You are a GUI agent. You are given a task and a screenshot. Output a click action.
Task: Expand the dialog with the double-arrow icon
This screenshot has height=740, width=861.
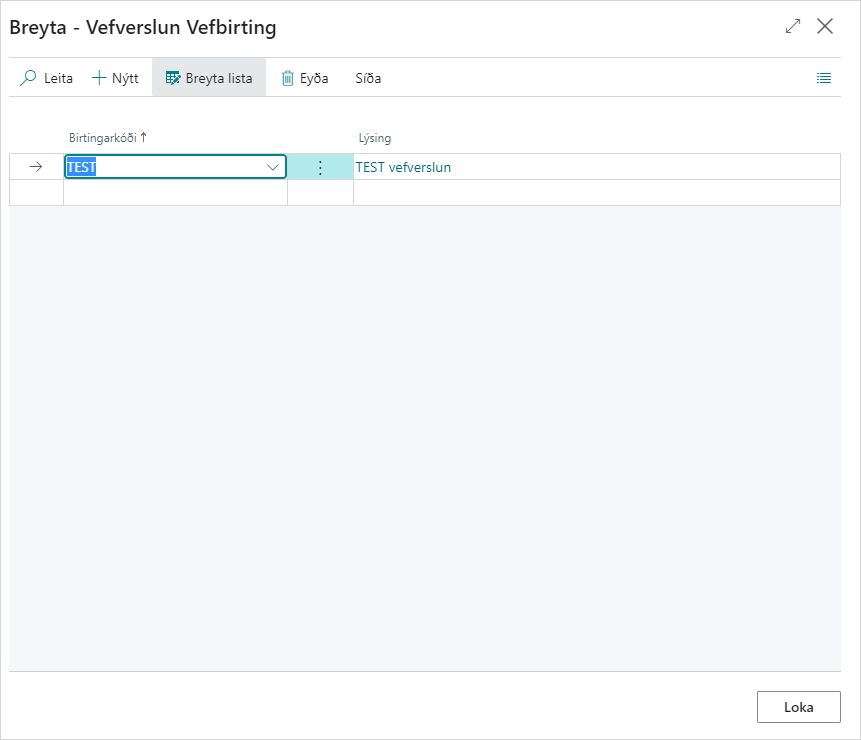793,27
